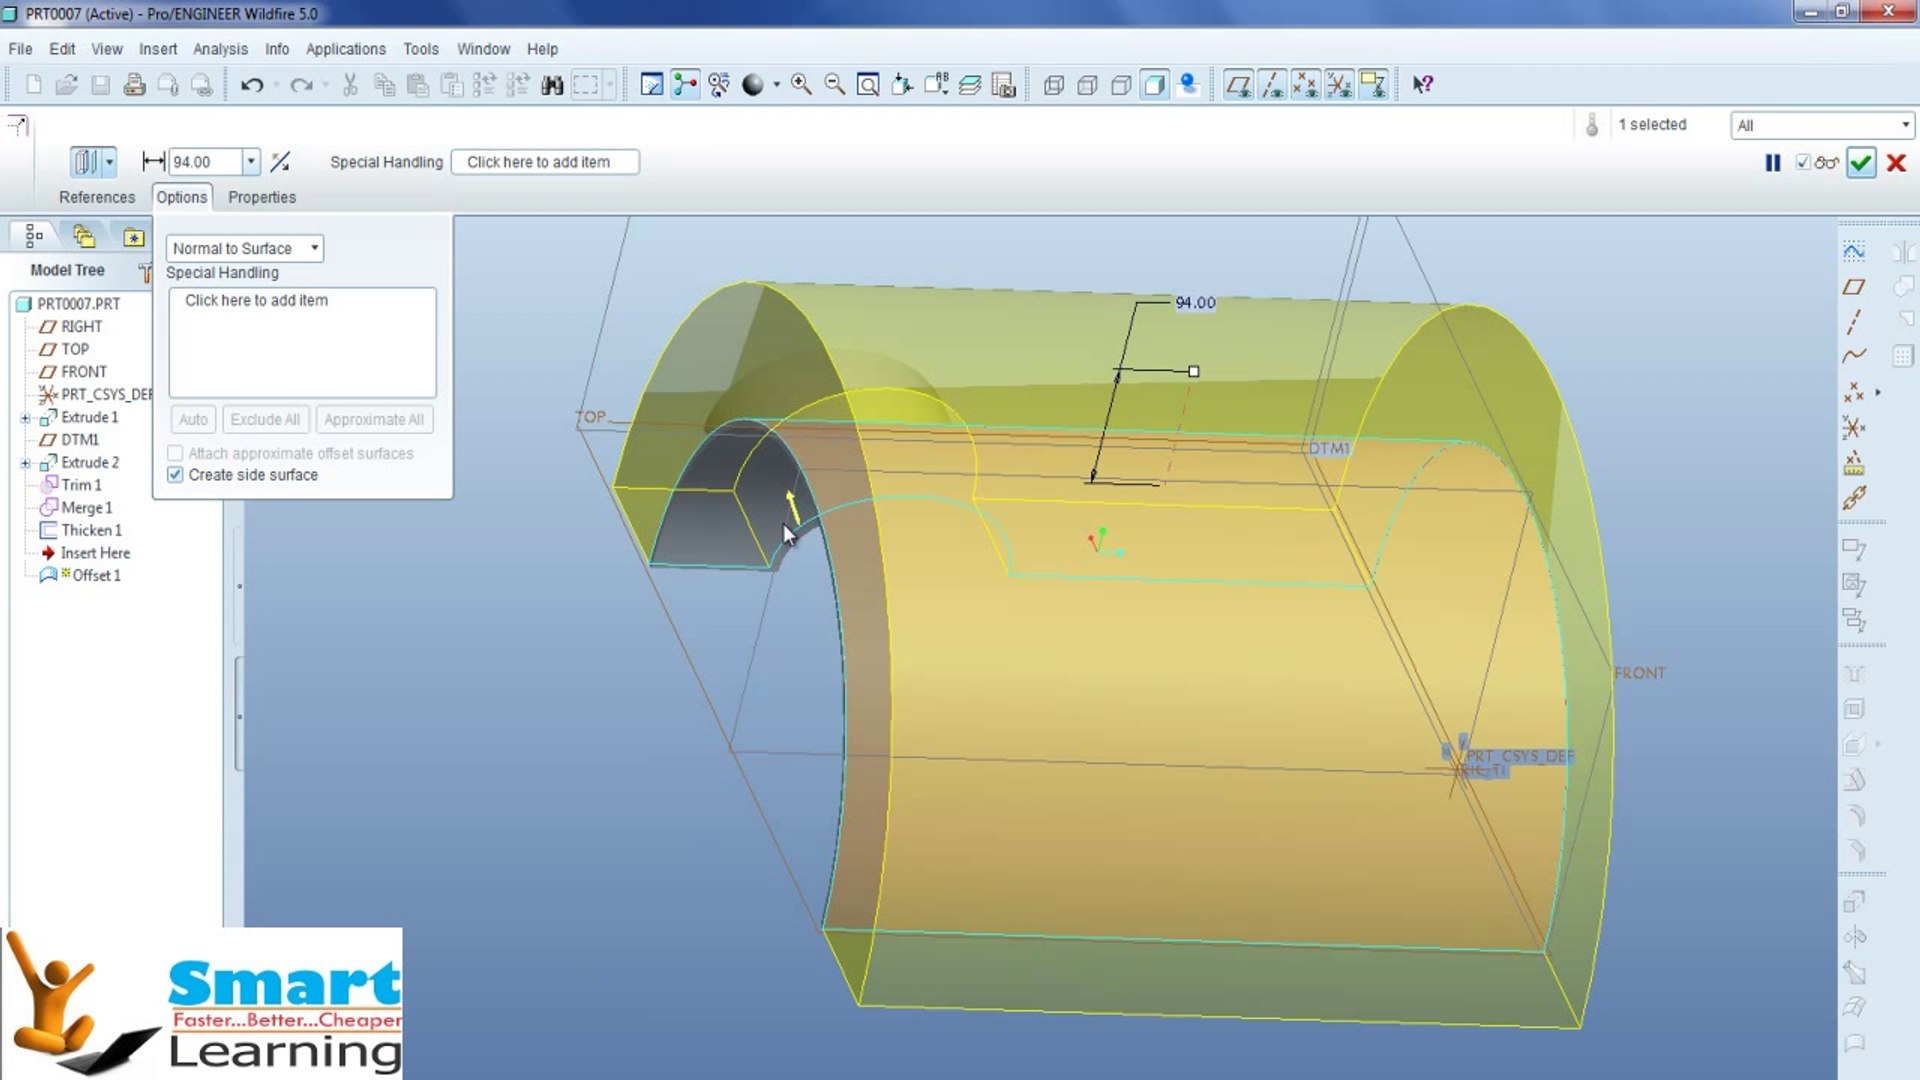The width and height of the screenshot is (1920, 1080).
Task: Open the Applications menu
Action: 345,48
